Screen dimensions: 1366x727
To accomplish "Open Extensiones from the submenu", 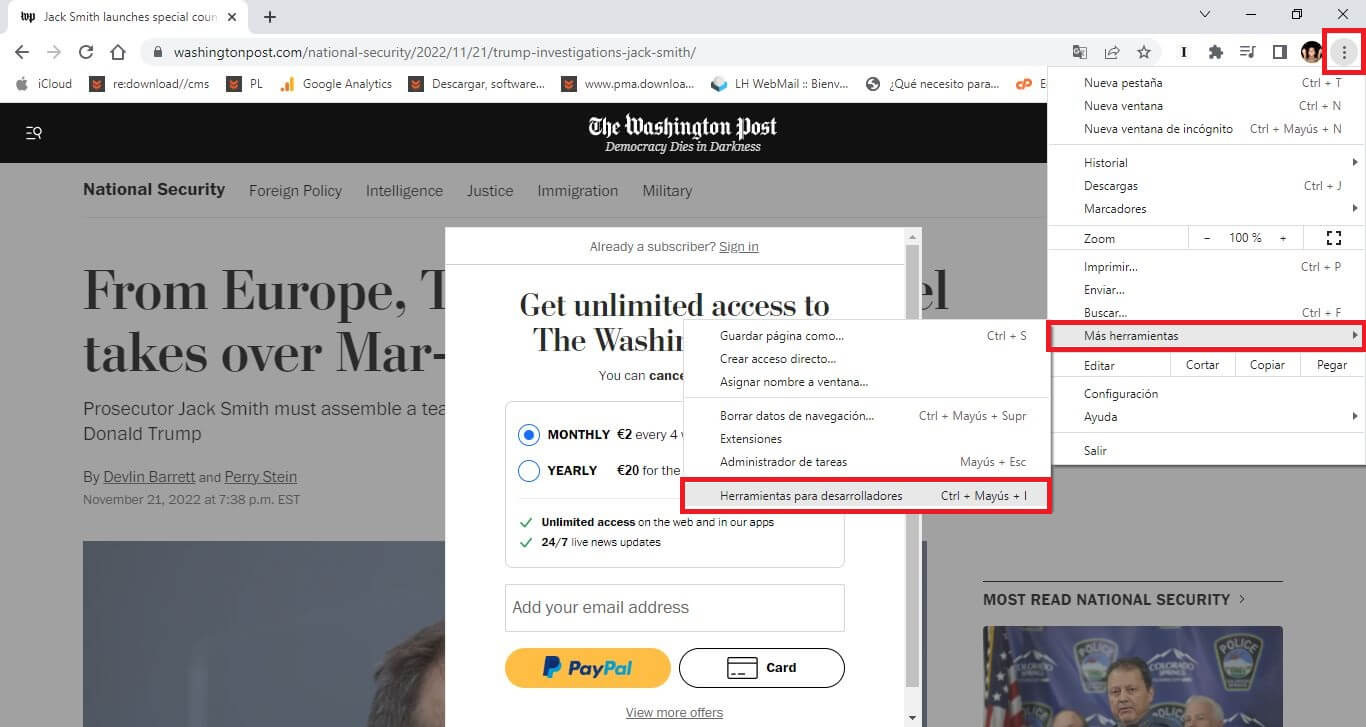I will pos(866,439).
